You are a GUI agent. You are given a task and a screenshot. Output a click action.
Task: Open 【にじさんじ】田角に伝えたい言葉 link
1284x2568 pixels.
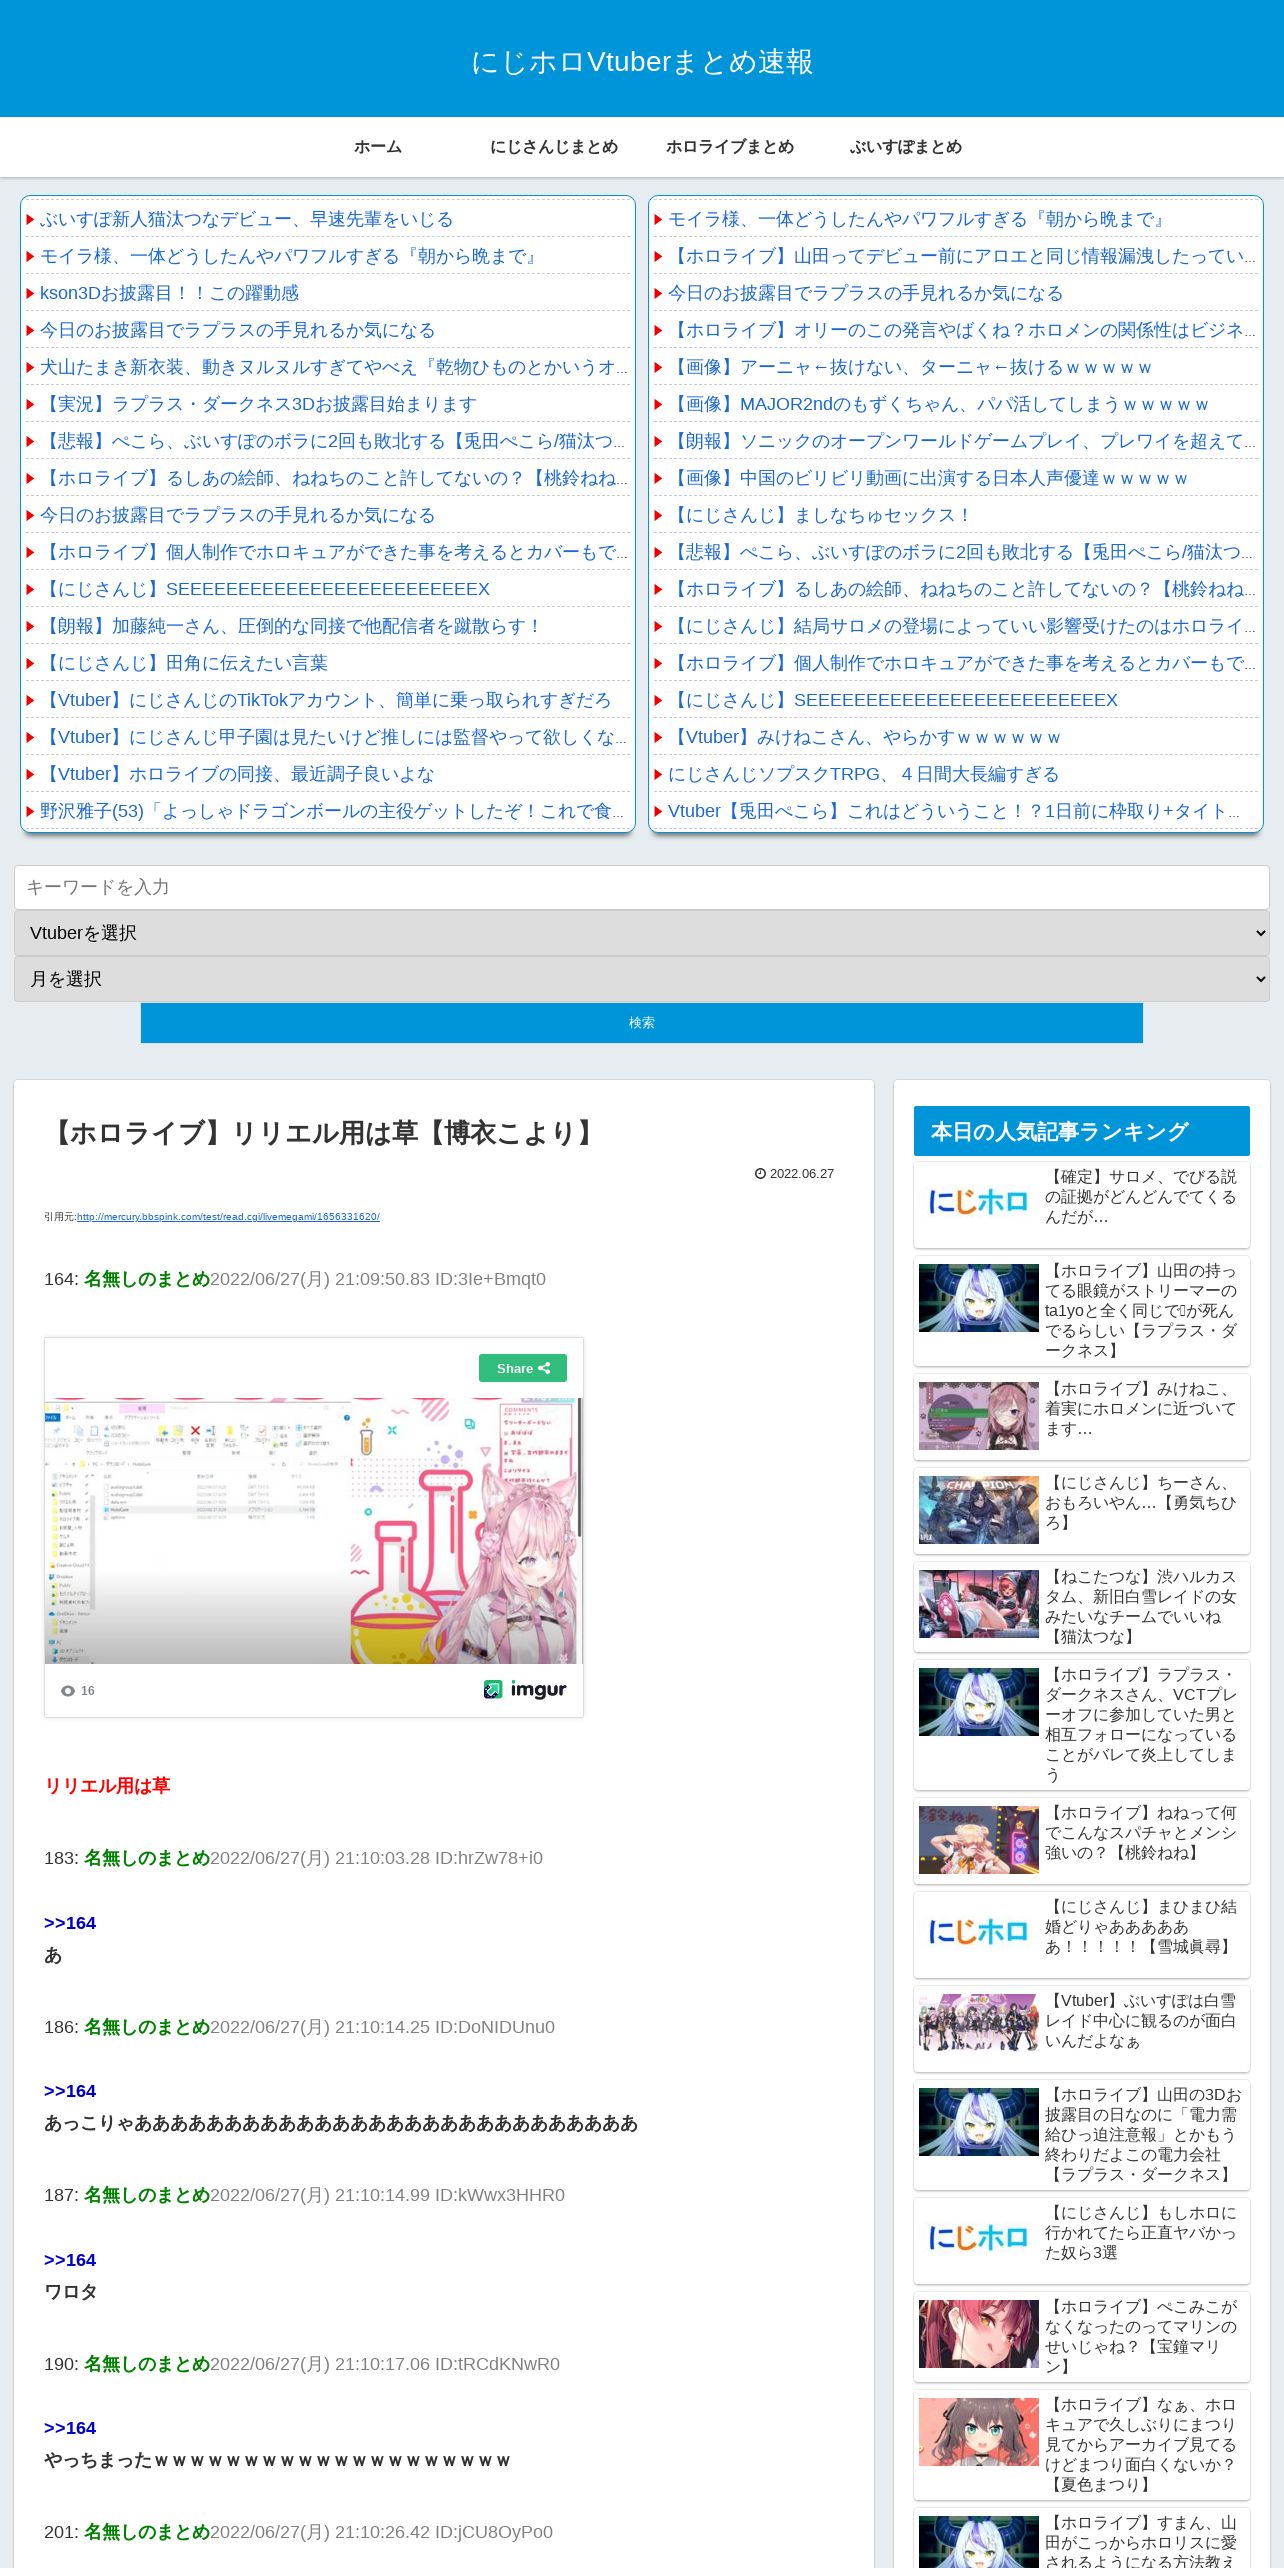point(184,663)
